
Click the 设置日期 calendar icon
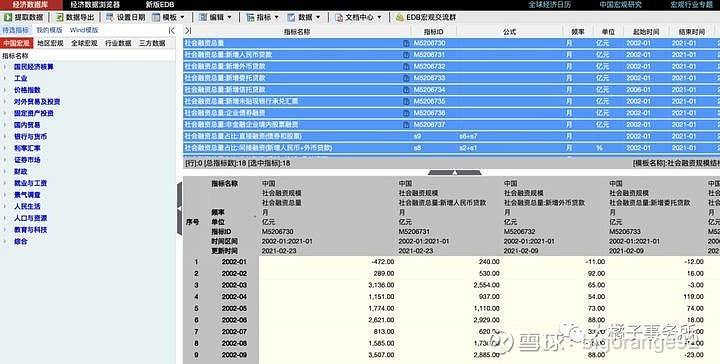tap(110, 17)
